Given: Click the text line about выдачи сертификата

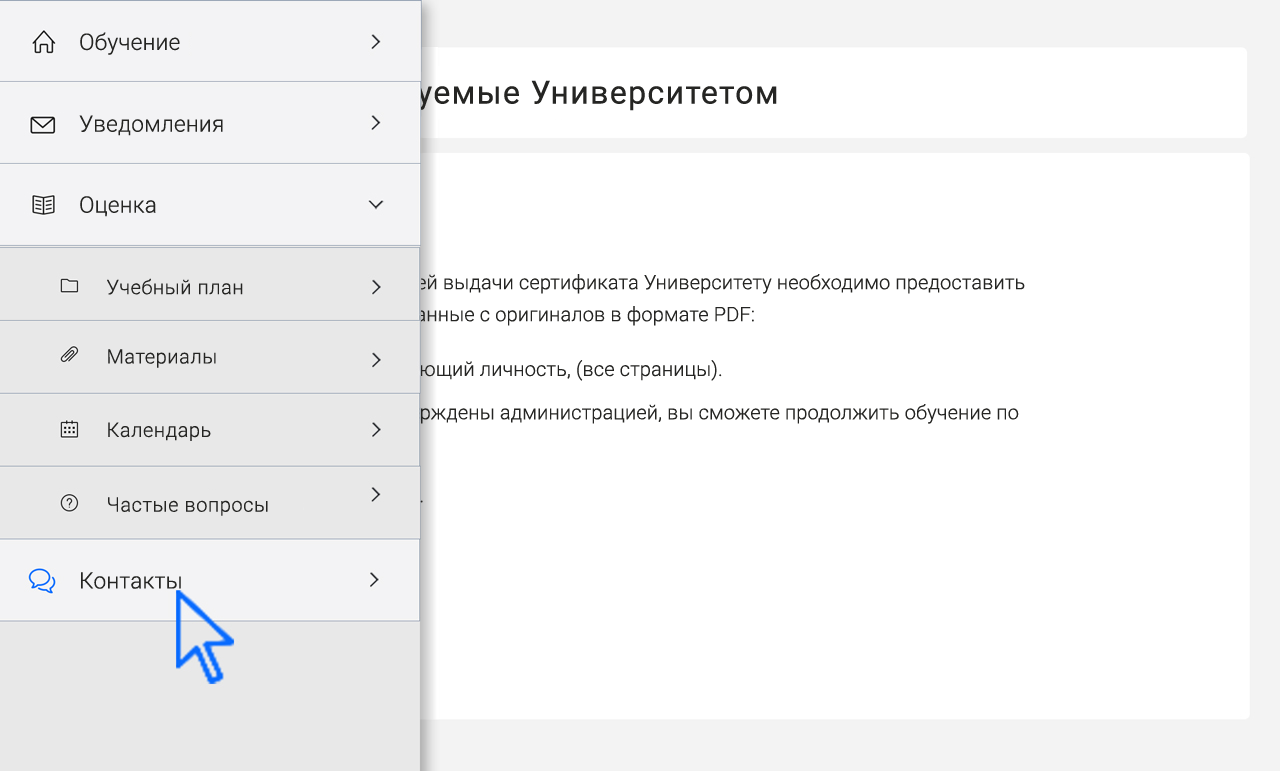Looking at the screenshot, I should (723, 282).
